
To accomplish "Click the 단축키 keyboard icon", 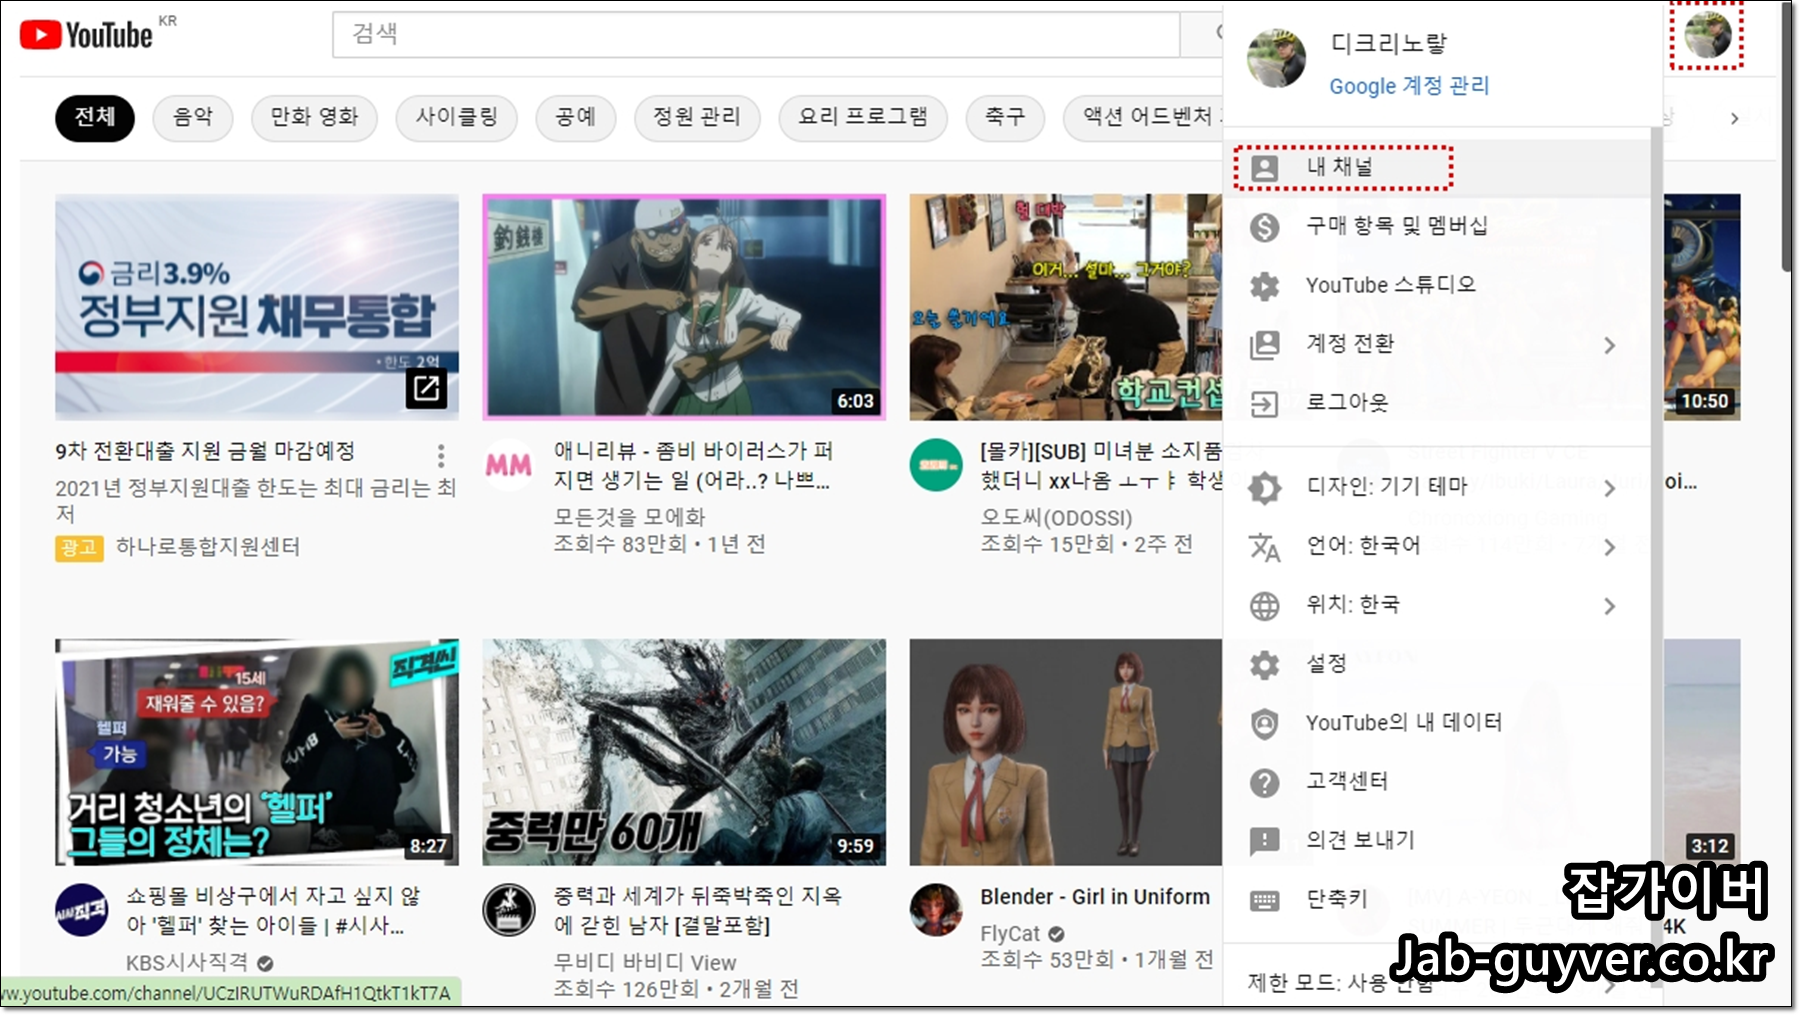I will 1266,899.
